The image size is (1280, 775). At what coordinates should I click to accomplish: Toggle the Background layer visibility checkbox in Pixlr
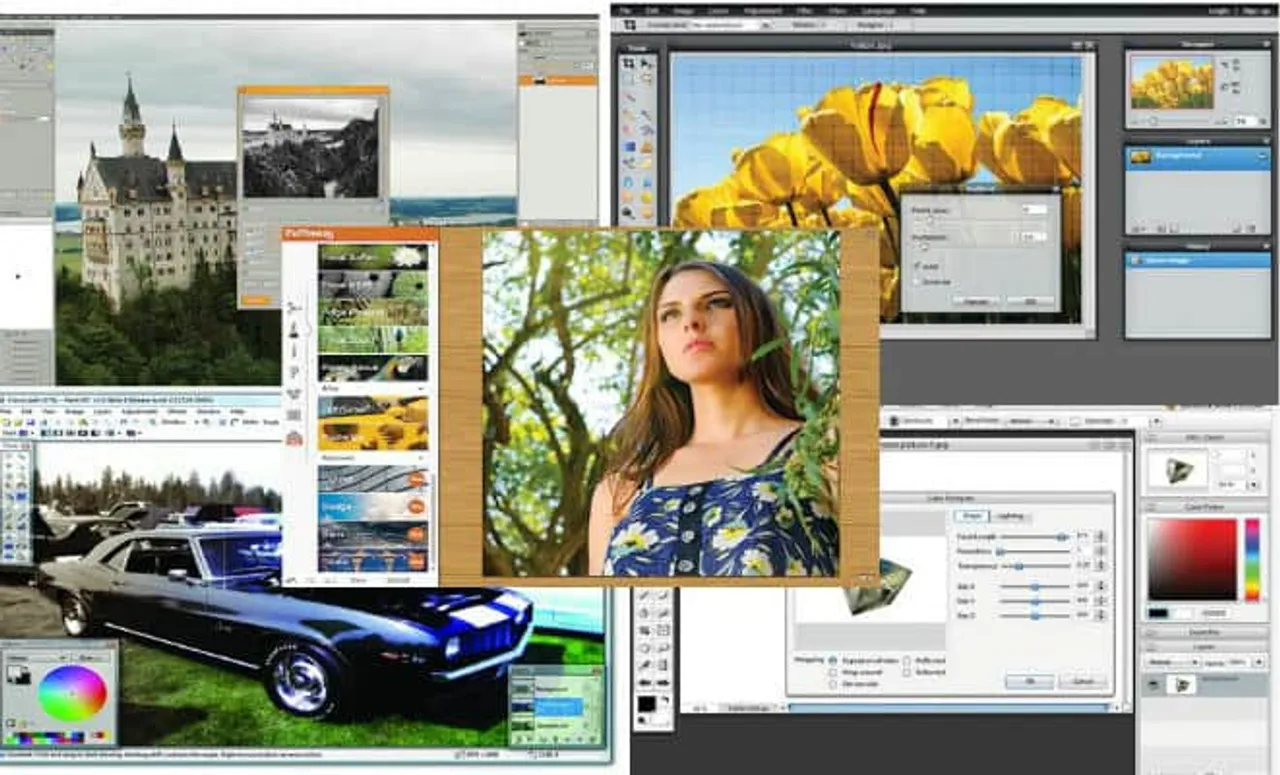tap(1262, 157)
